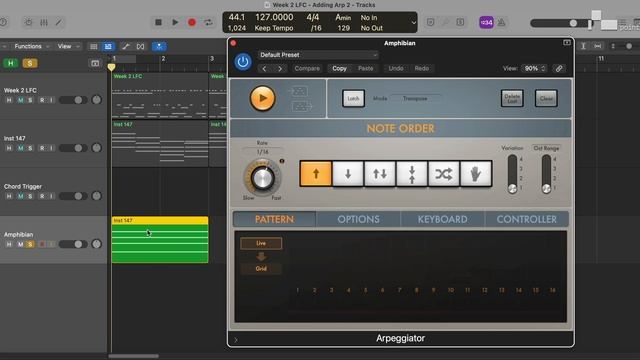The height and width of the screenshot is (360, 640).
Task: Select the Outside-In note order button
Action: pos(412,174)
